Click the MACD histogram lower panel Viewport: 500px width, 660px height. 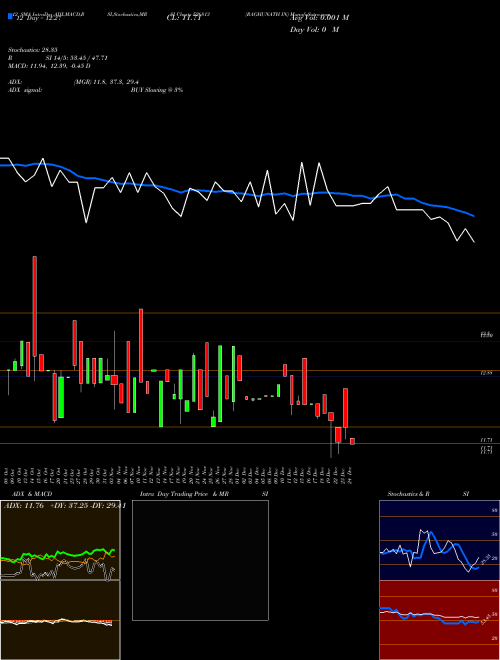[60, 620]
